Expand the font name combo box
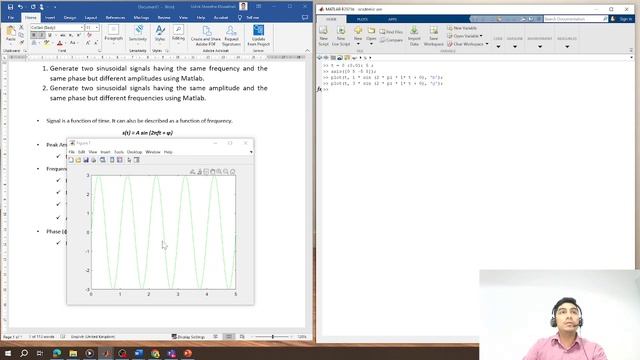The height and width of the screenshot is (360, 640). [81, 27]
